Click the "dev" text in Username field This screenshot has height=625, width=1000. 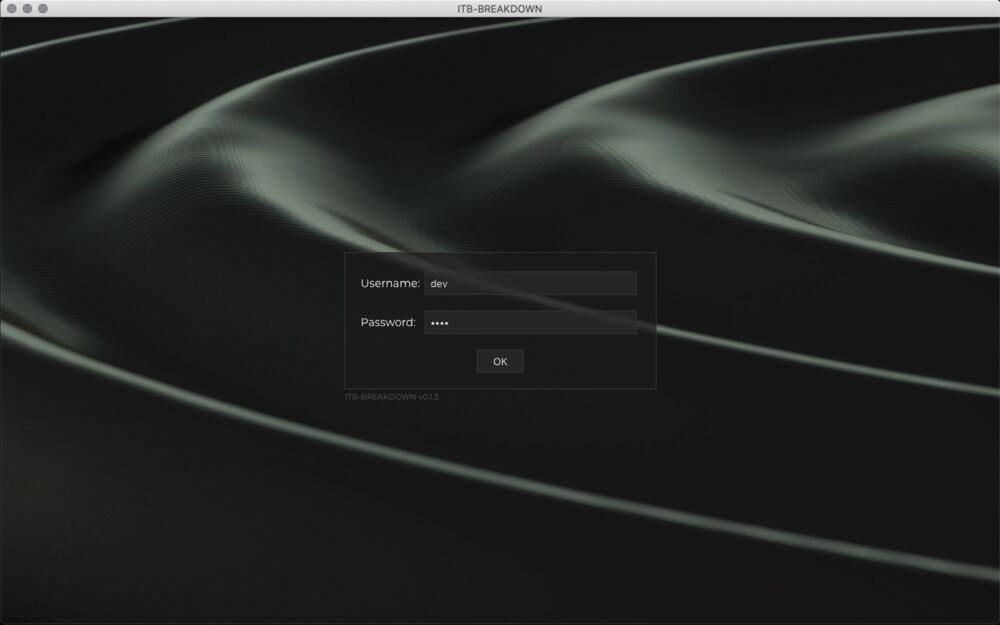pyautogui.click(x=438, y=283)
